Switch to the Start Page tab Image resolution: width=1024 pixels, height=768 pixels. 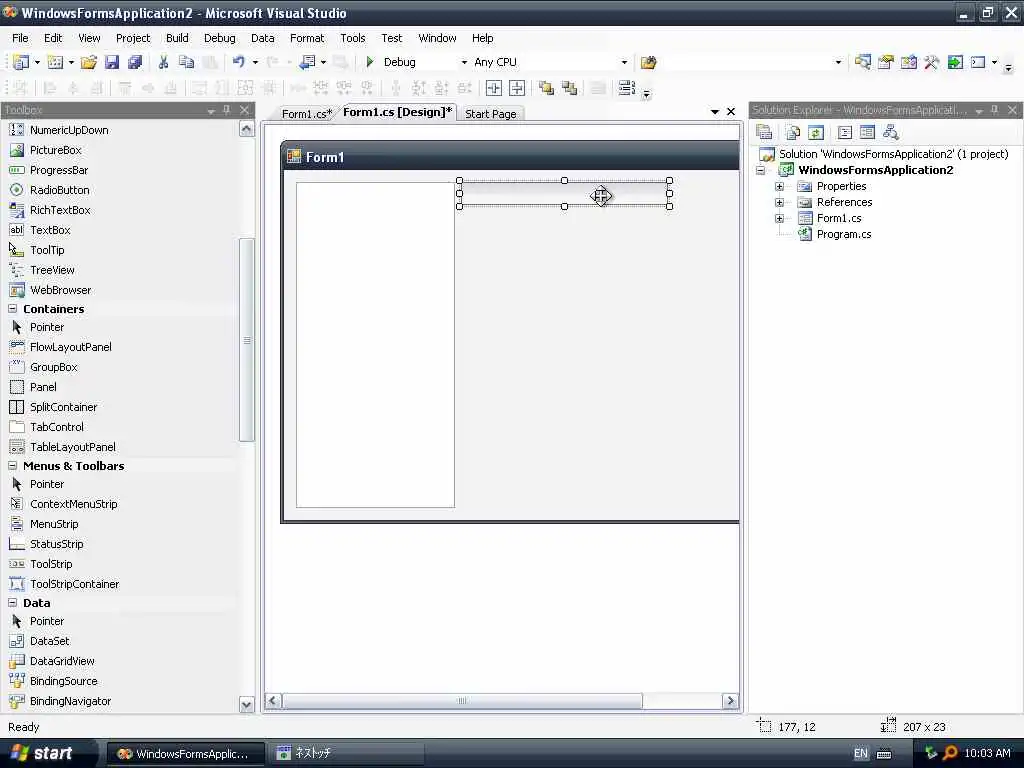(490, 114)
